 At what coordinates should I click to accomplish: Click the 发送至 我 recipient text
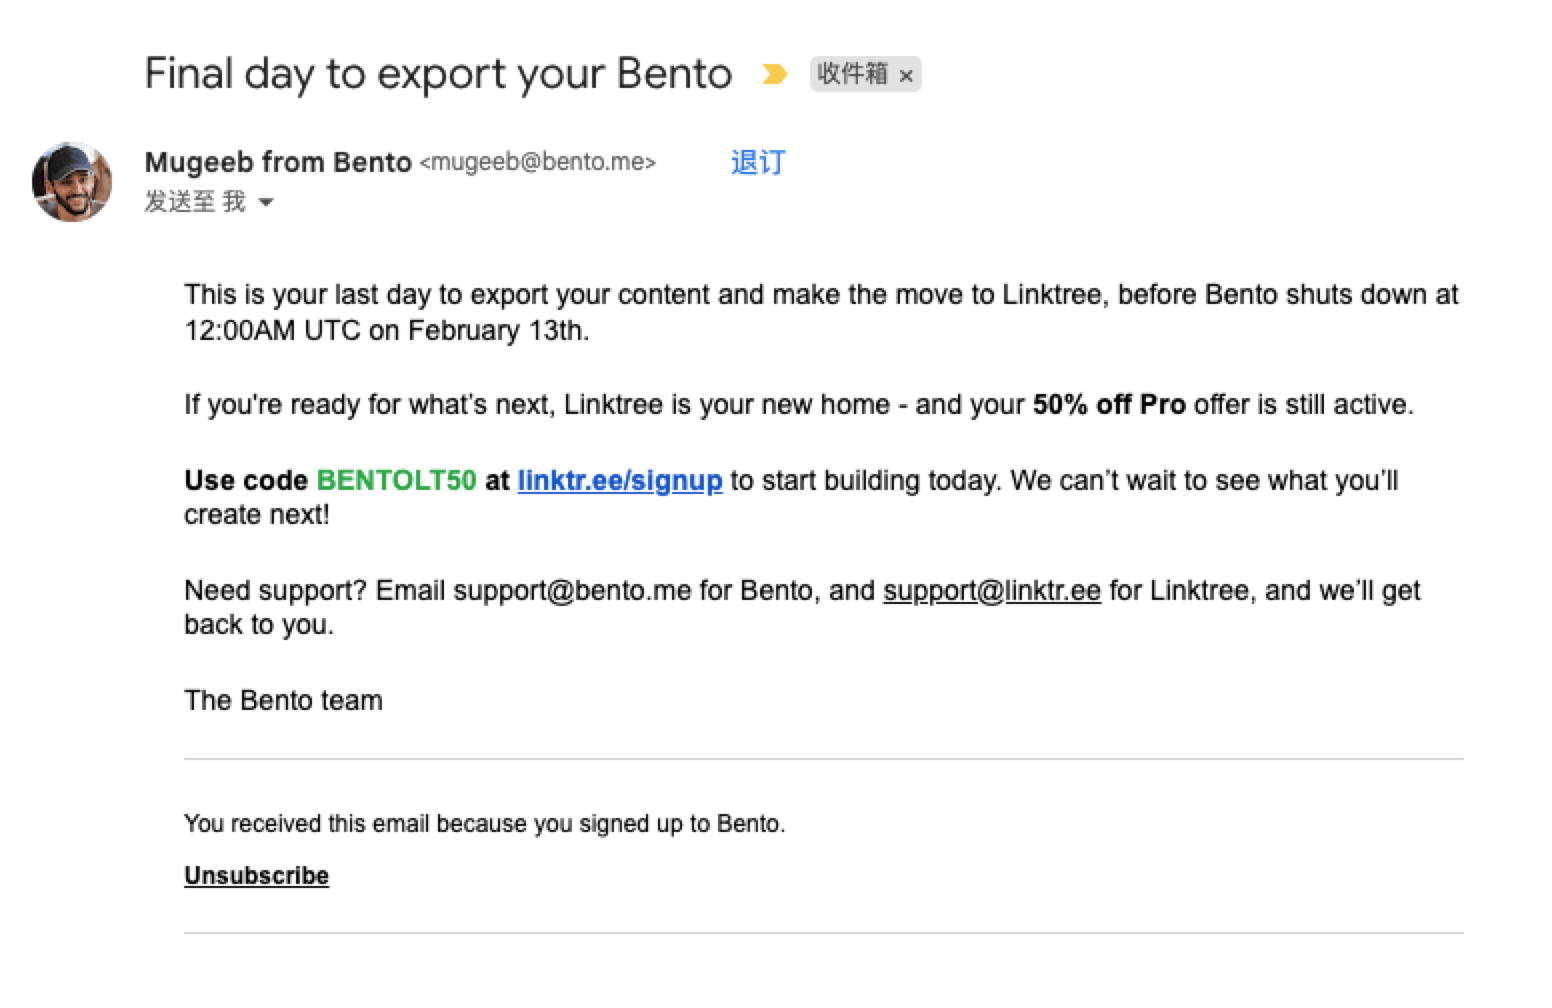[x=195, y=202]
